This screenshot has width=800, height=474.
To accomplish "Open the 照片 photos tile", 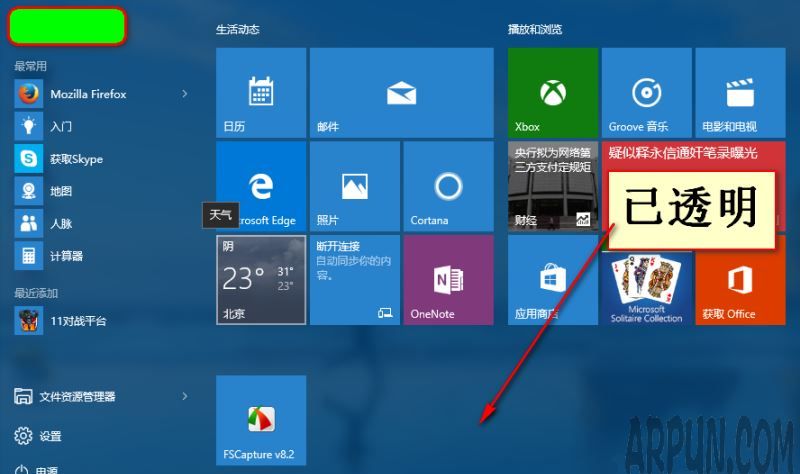I will point(355,186).
